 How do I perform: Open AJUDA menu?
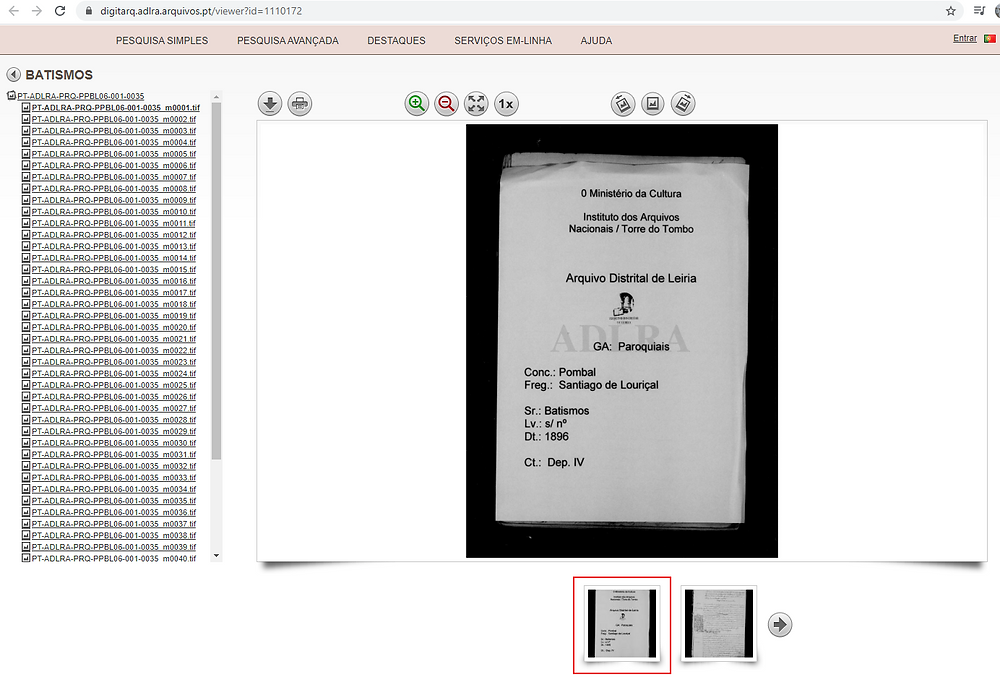[x=596, y=40]
